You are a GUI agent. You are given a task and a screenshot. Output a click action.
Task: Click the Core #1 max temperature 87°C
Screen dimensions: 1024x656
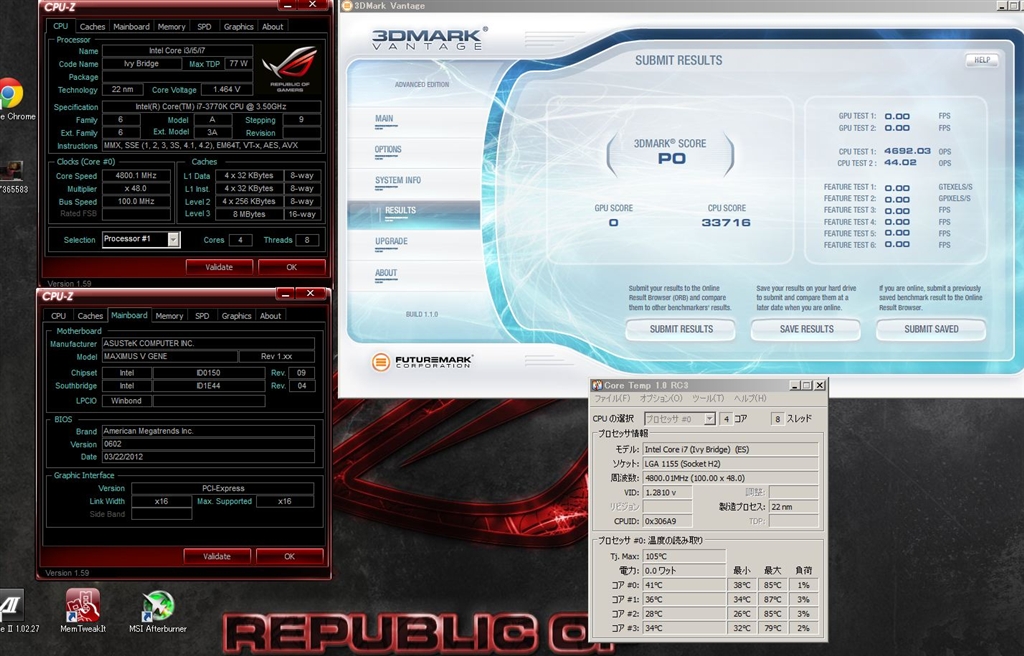pyautogui.click(x=773, y=600)
